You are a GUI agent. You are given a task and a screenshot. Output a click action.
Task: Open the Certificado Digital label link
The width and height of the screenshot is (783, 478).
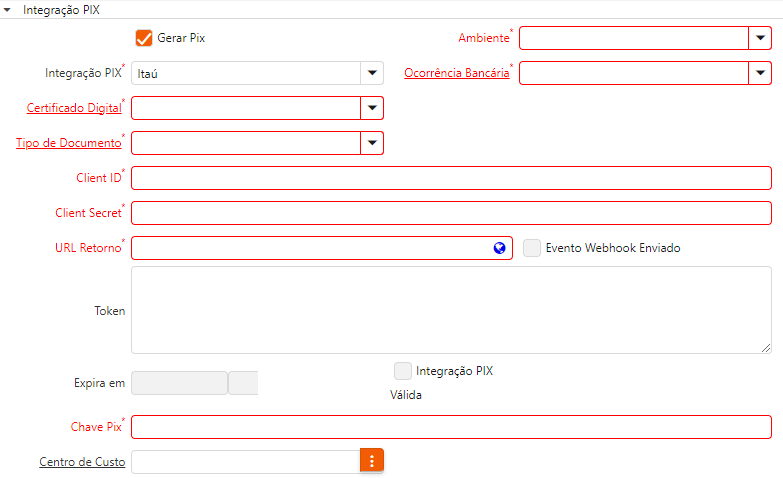click(73, 108)
